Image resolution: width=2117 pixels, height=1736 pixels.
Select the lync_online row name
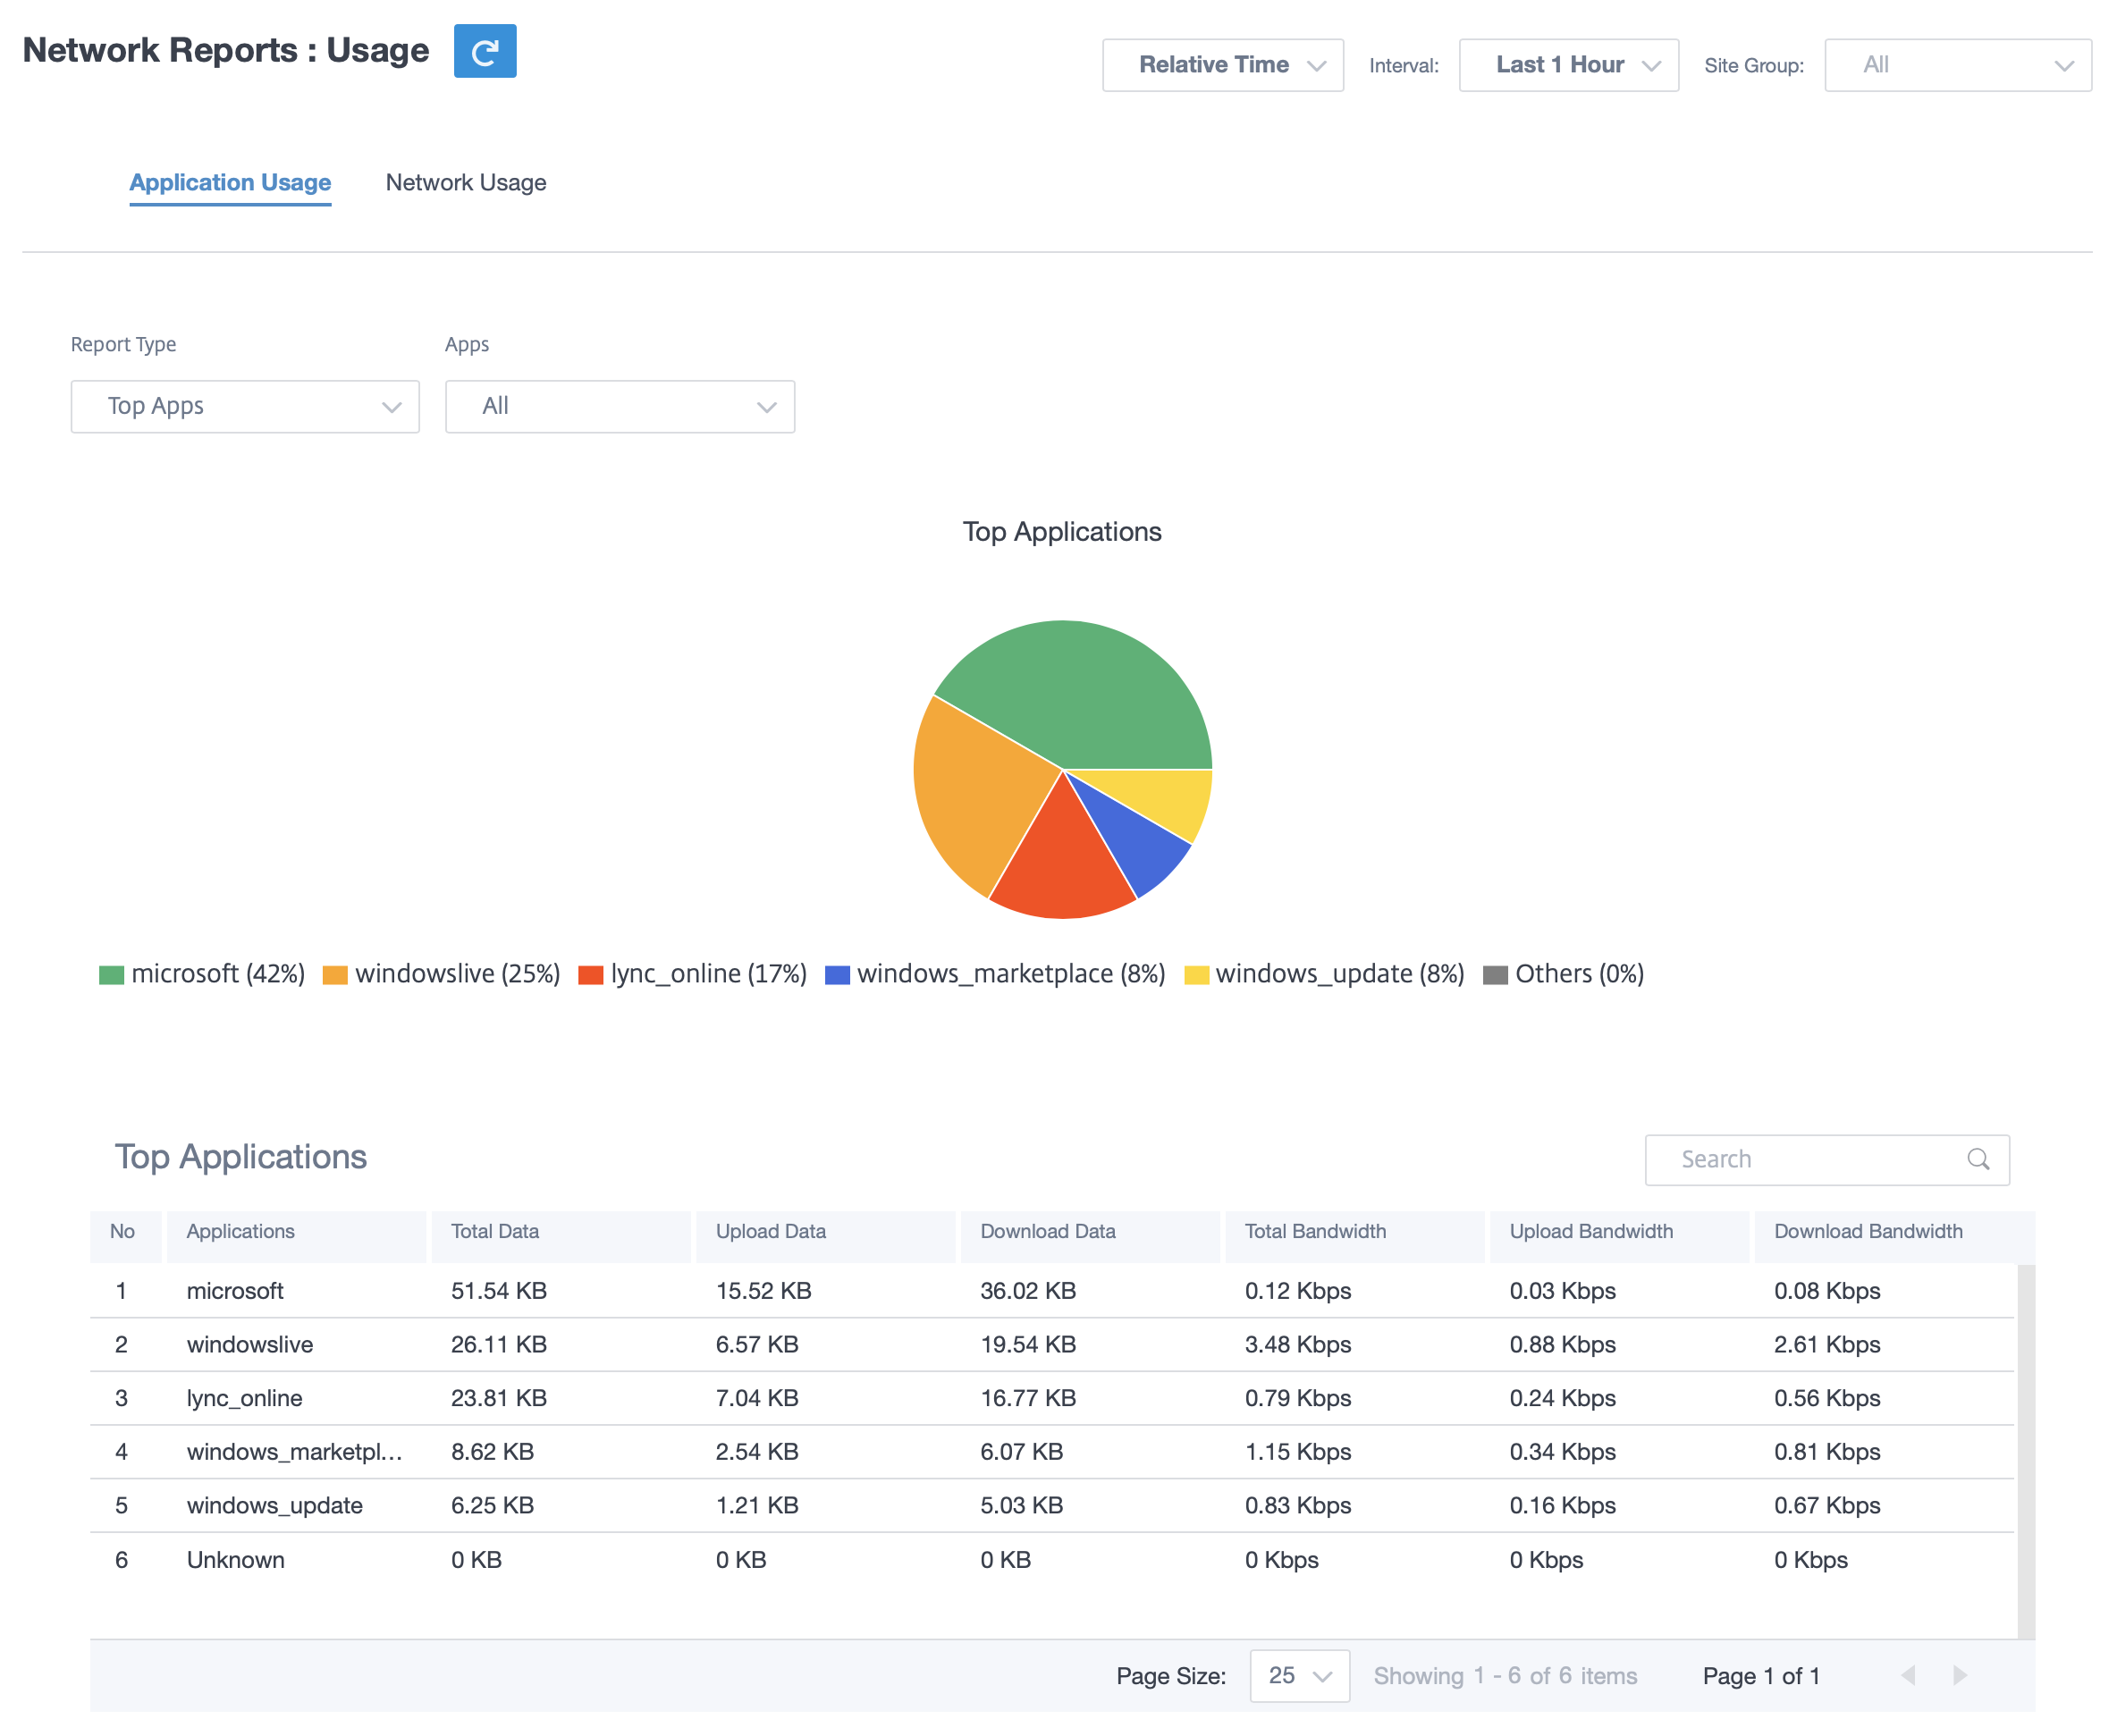(x=244, y=1399)
